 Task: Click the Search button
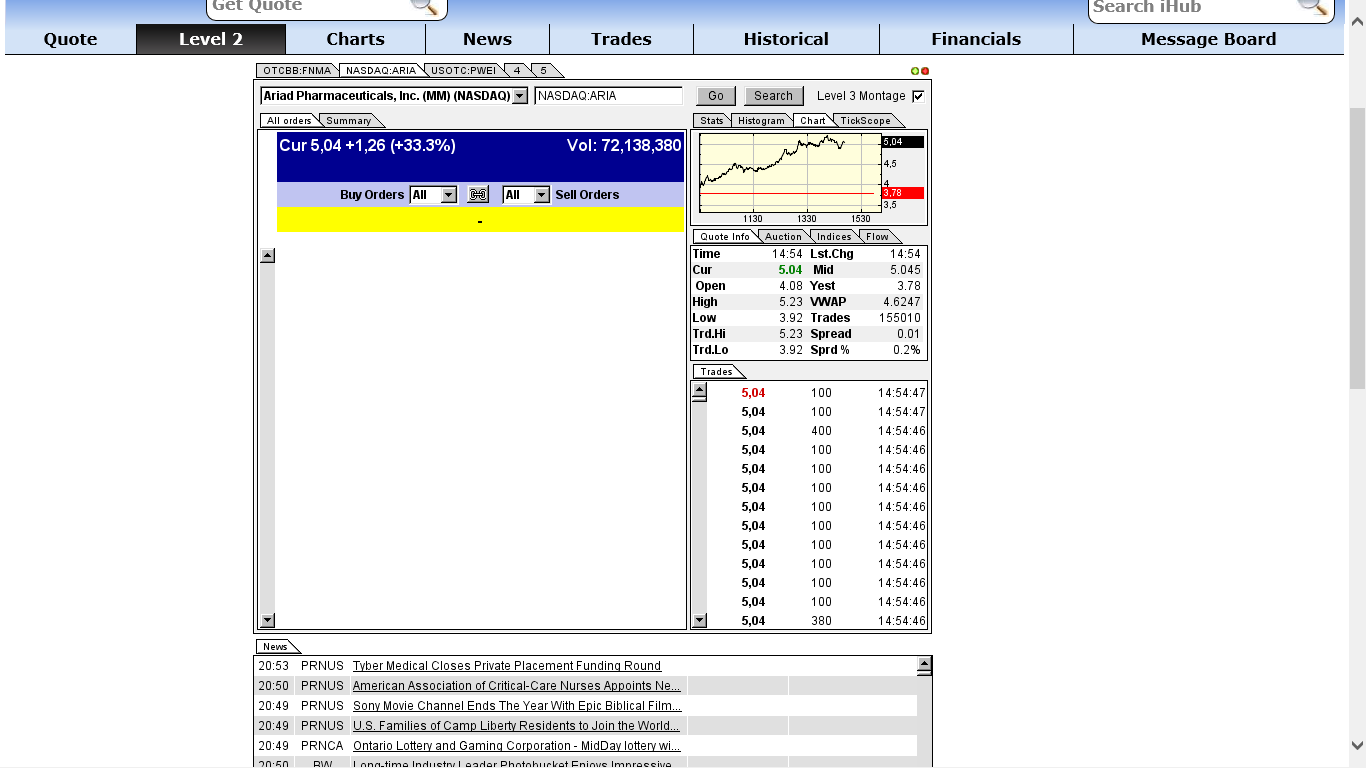click(x=773, y=95)
